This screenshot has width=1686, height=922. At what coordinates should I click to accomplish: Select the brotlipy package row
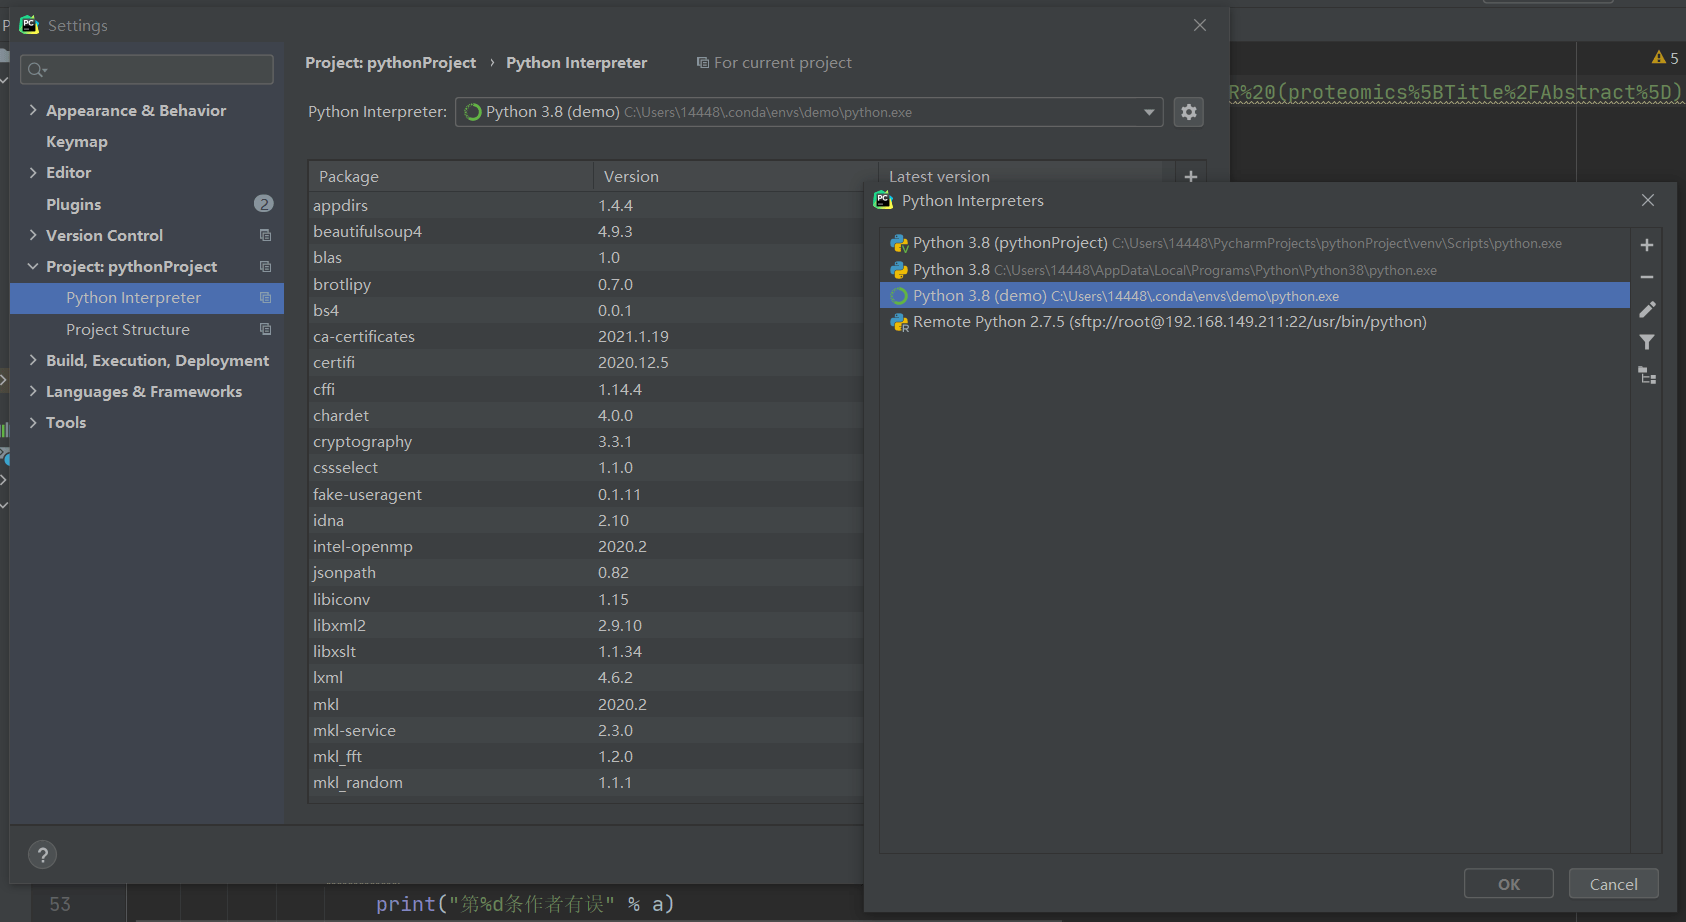pyautogui.click(x=586, y=284)
